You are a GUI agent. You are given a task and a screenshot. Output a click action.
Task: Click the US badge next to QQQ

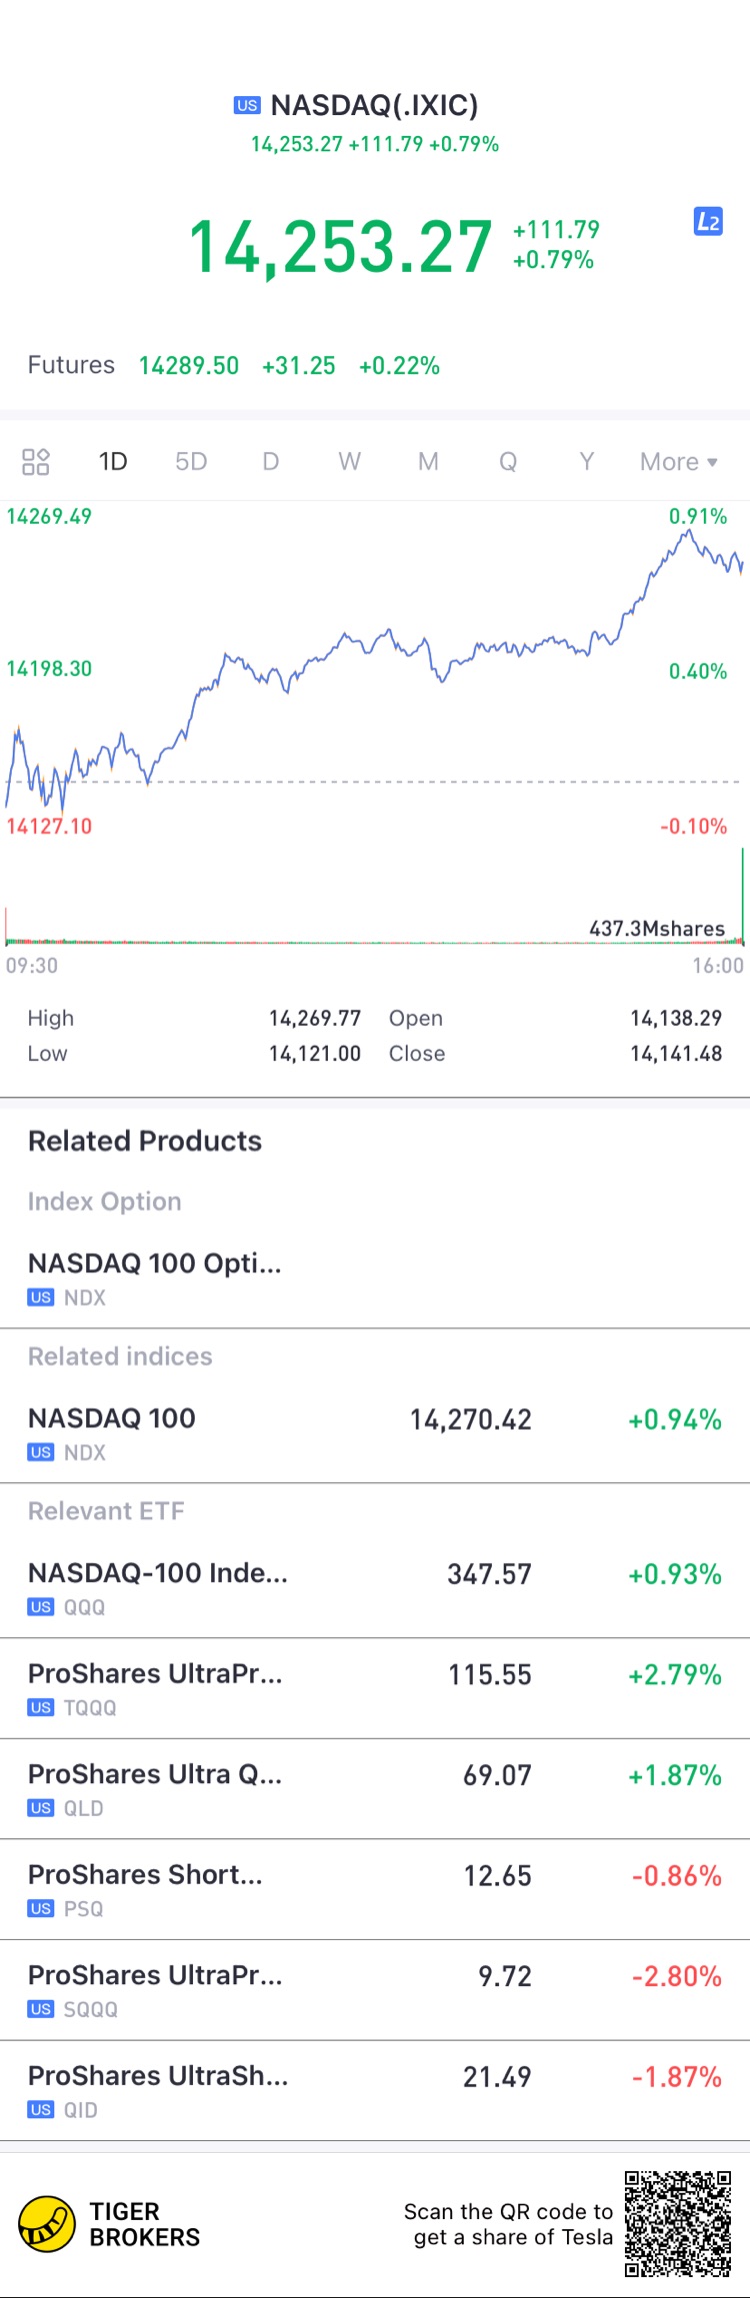click(41, 1607)
